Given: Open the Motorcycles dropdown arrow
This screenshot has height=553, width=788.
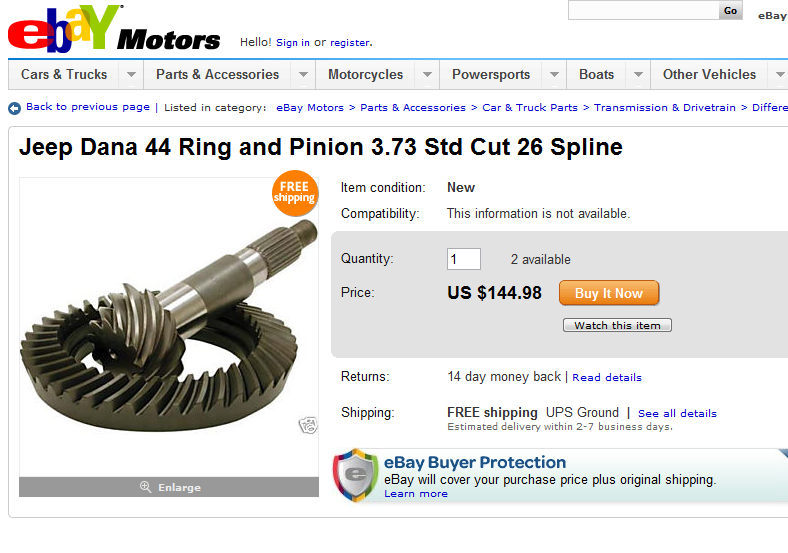Looking at the screenshot, I should pyautogui.click(x=427, y=75).
